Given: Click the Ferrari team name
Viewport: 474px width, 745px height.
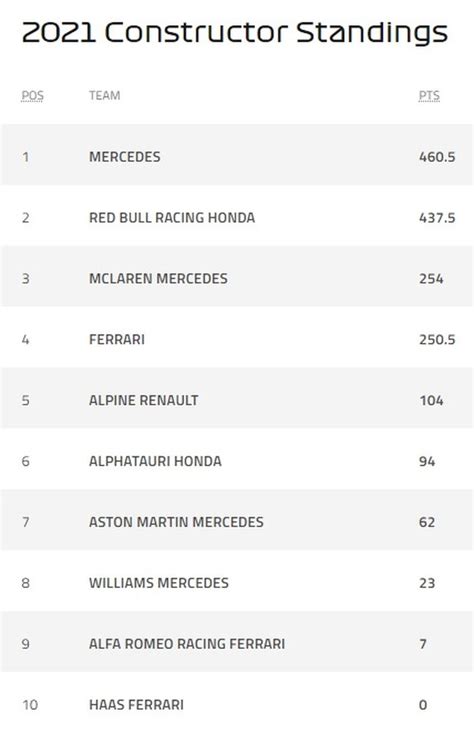Looking at the screenshot, I should coord(117,339).
